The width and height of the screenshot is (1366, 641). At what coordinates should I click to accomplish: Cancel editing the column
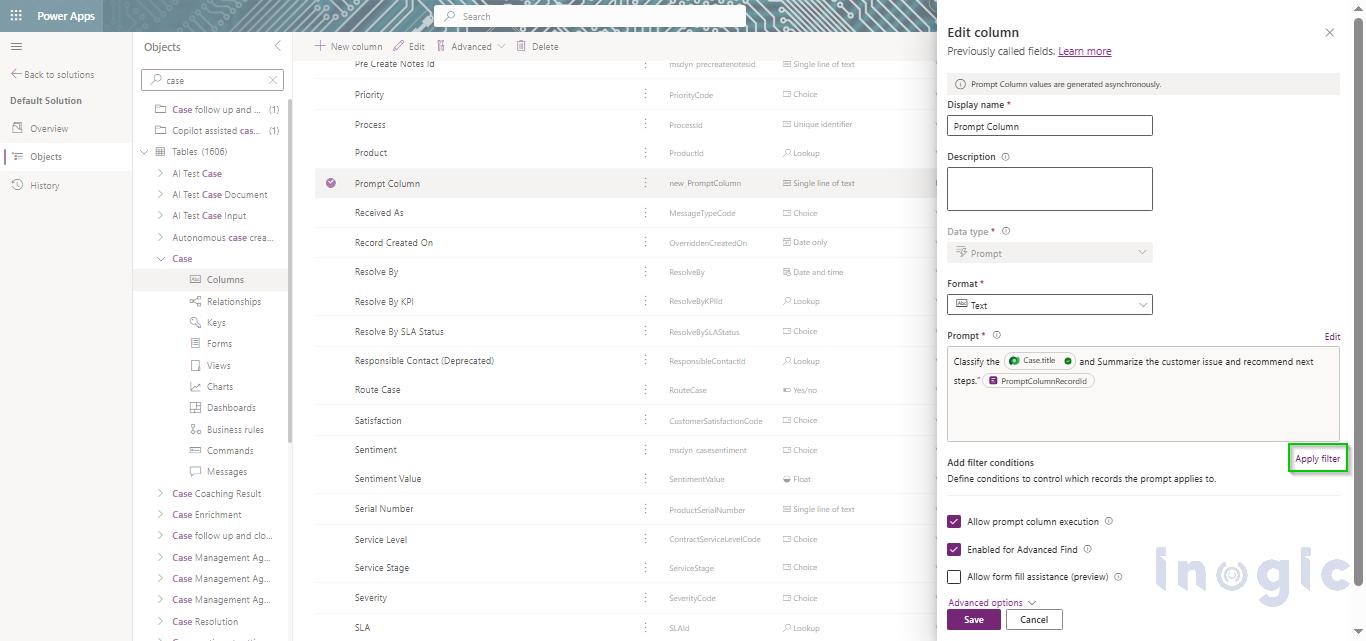[x=1034, y=619]
